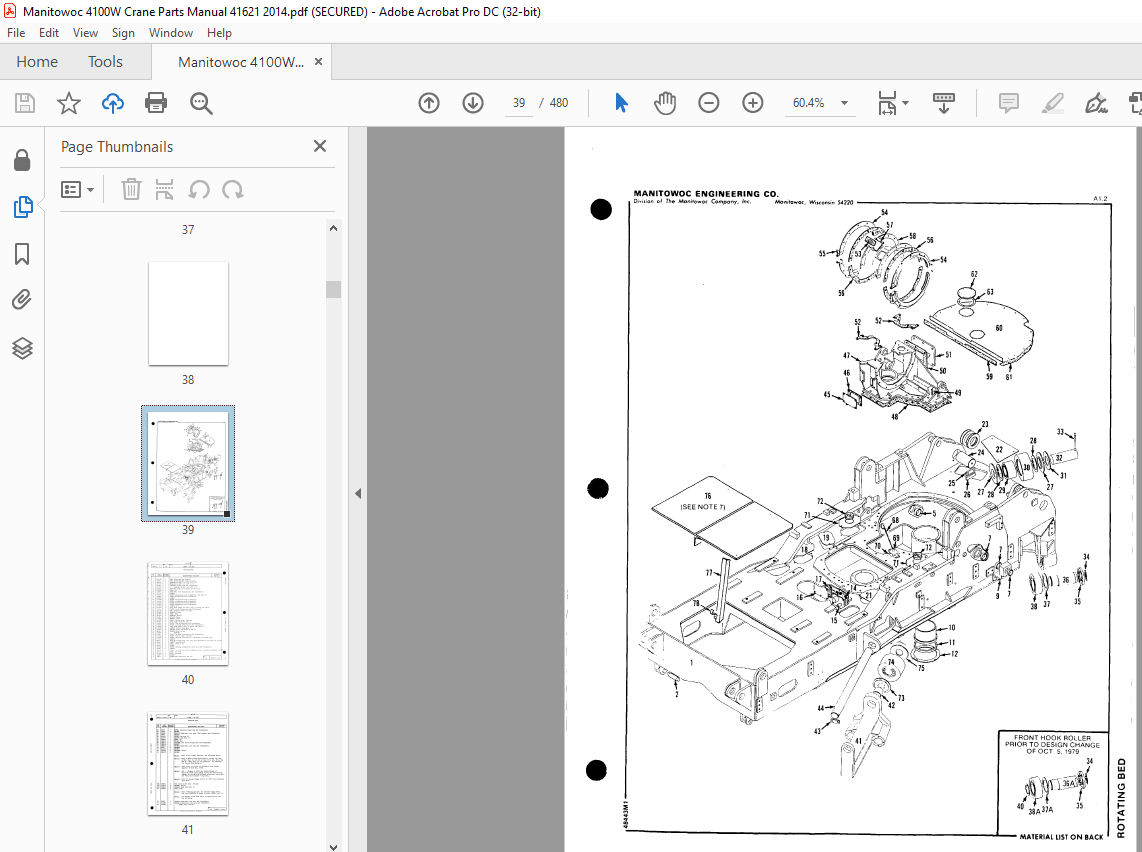Image resolution: width=1142 pixels, height=852 pixels.
Task: Open the Attachments panel
Action: (x=23, y=299)
